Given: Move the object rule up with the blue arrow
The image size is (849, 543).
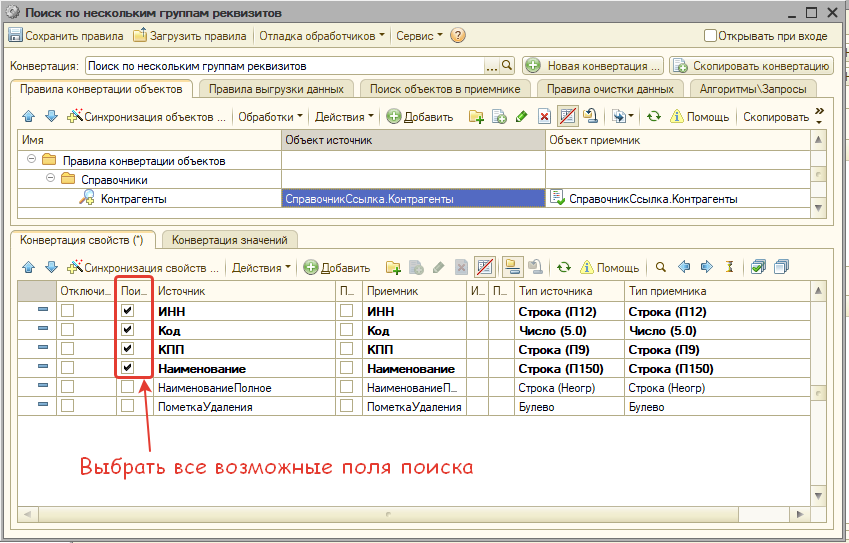Looking at the screenshot, I should pos(29,116).
